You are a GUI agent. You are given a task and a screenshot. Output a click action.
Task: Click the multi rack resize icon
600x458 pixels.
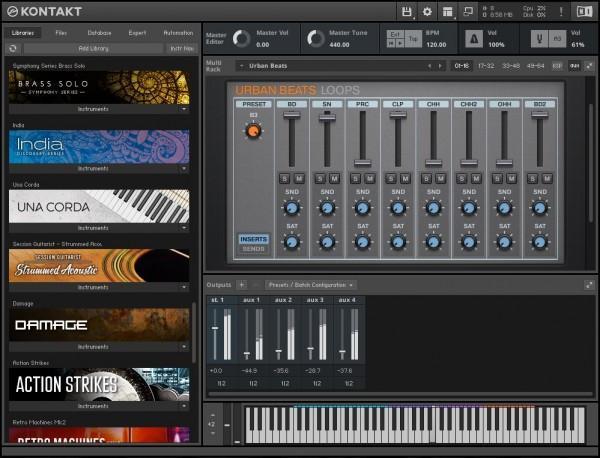click(589, 66)
